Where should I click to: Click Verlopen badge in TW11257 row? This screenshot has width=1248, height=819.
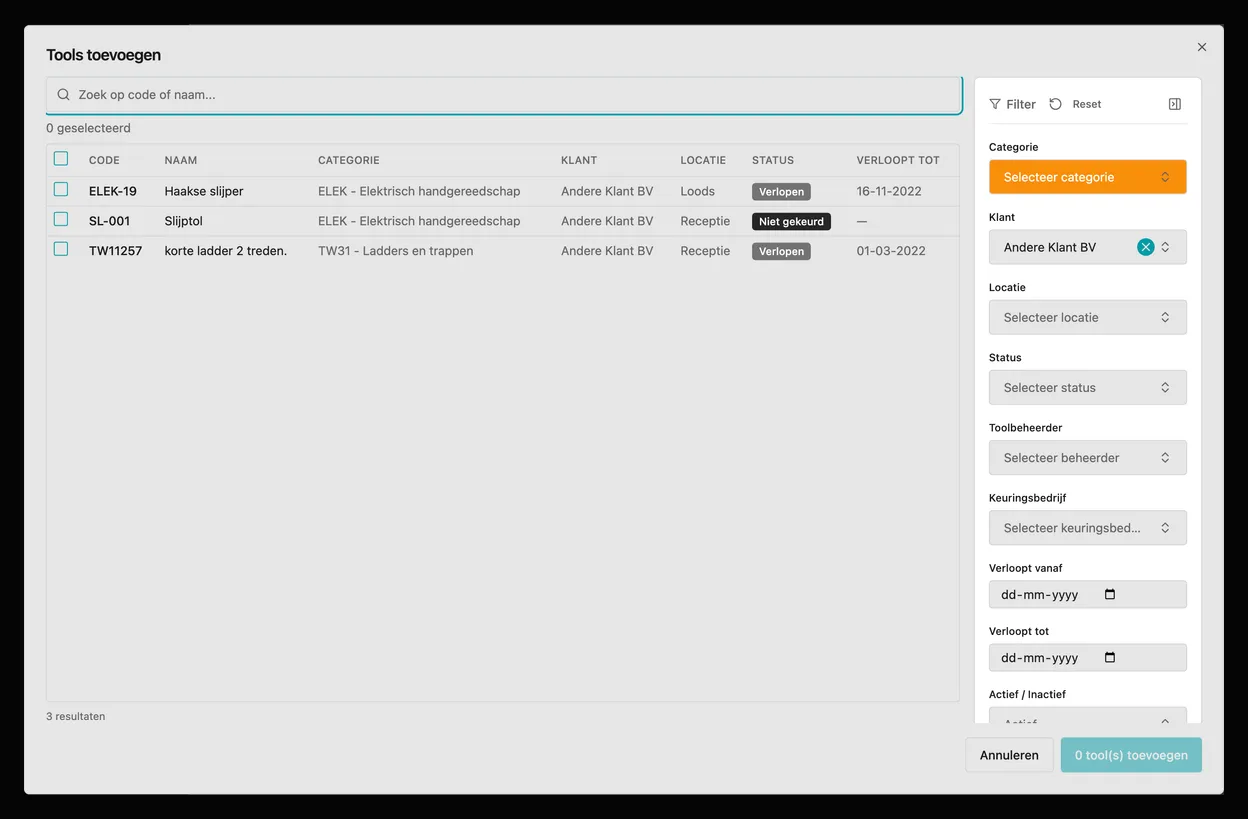(x=781, y=252)
